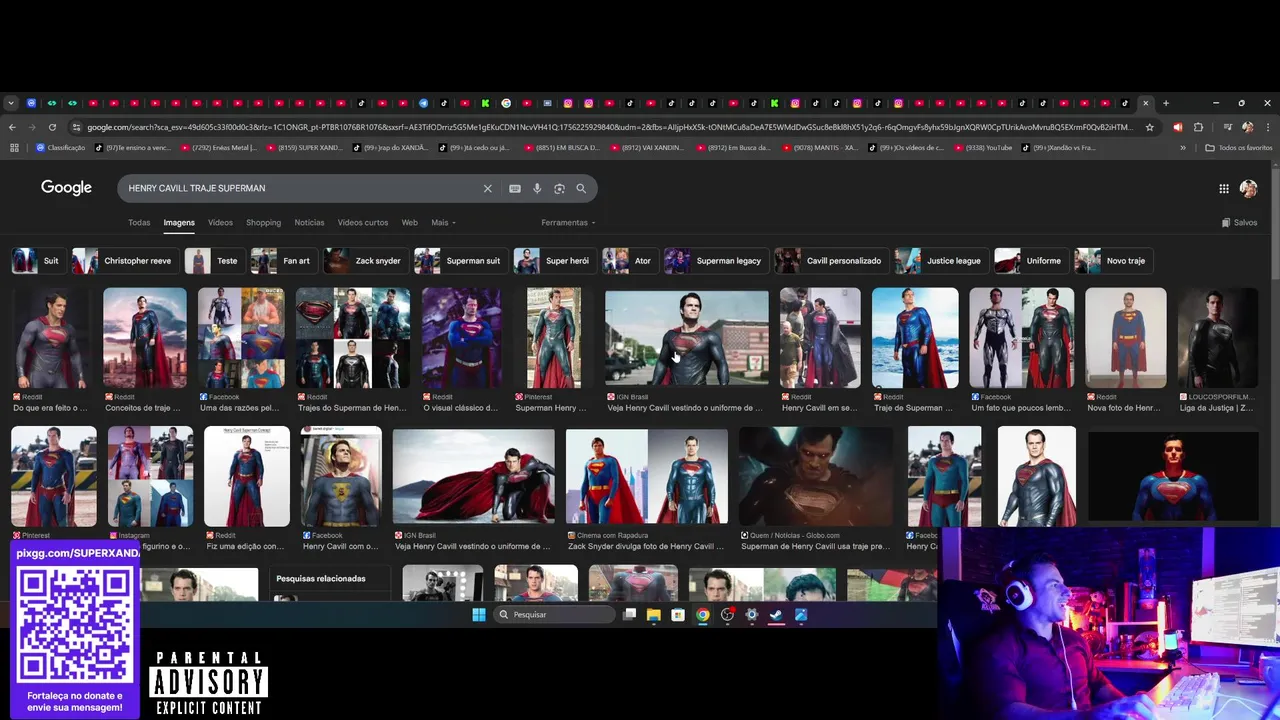Viewport: 1280px width, 720px height.
Task: Open 'Liga da Justiça' black suit thumbnail
Action: point(1218,338)
